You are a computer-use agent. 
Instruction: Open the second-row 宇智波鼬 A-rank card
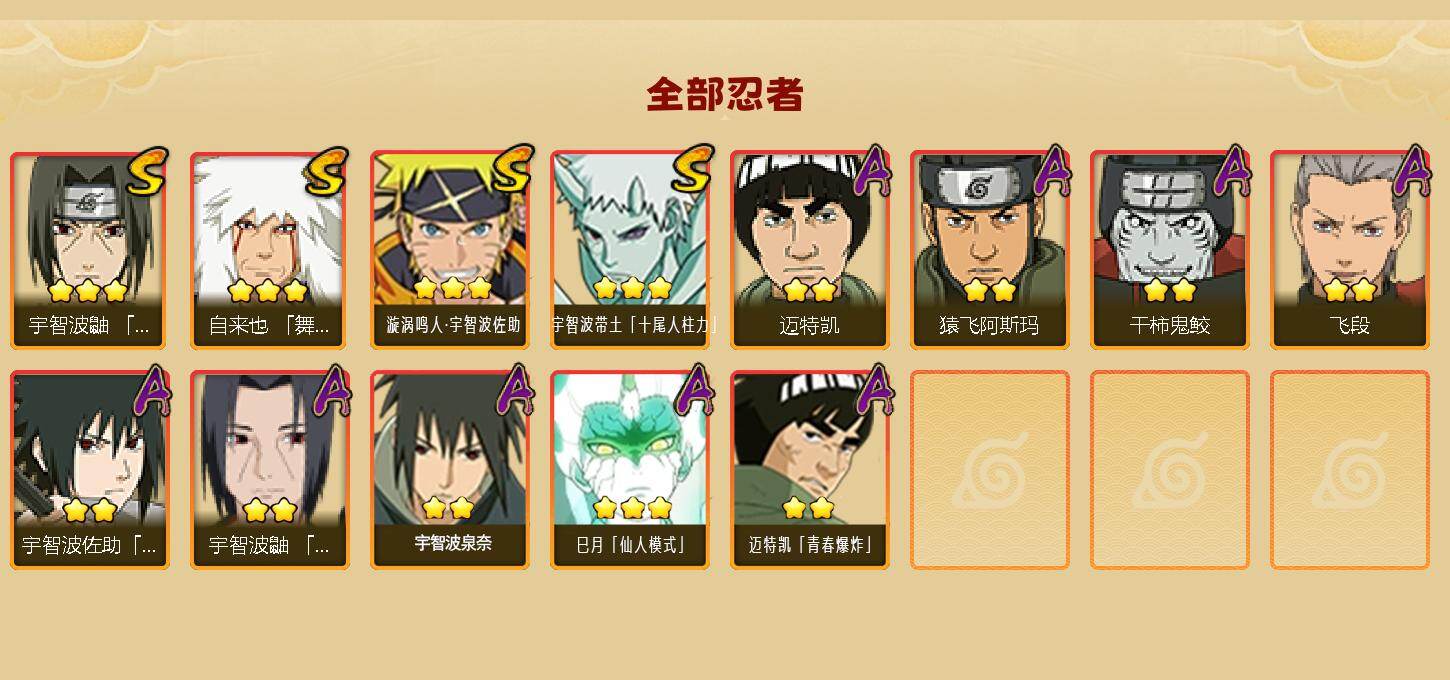pos(268,470)
